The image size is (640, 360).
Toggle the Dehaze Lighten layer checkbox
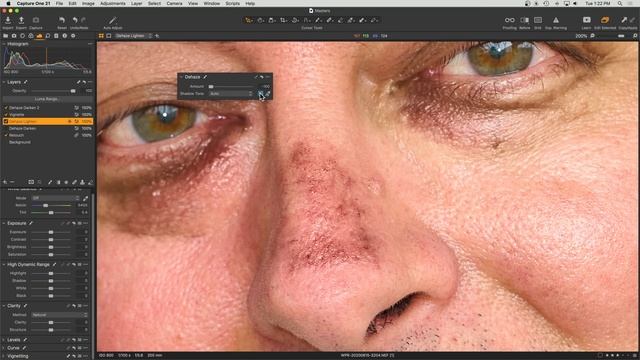pos(6,122)
